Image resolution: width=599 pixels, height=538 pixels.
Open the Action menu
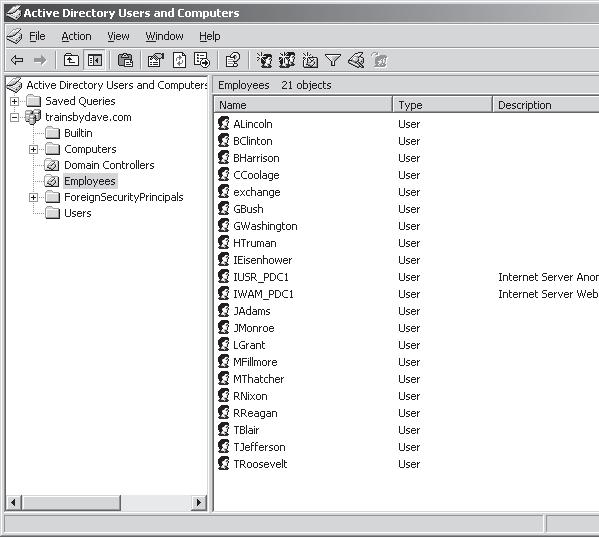[x=76, y=36]
